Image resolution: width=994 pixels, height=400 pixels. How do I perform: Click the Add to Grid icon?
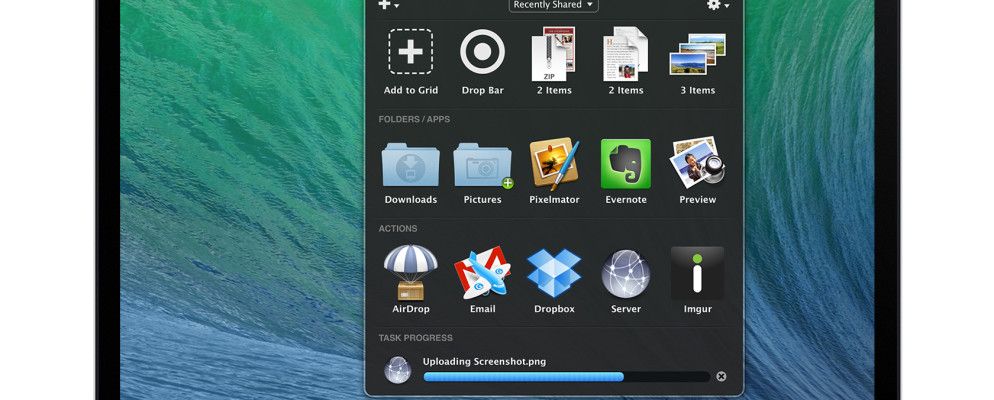pyautogui.click(x=410, y=53)
